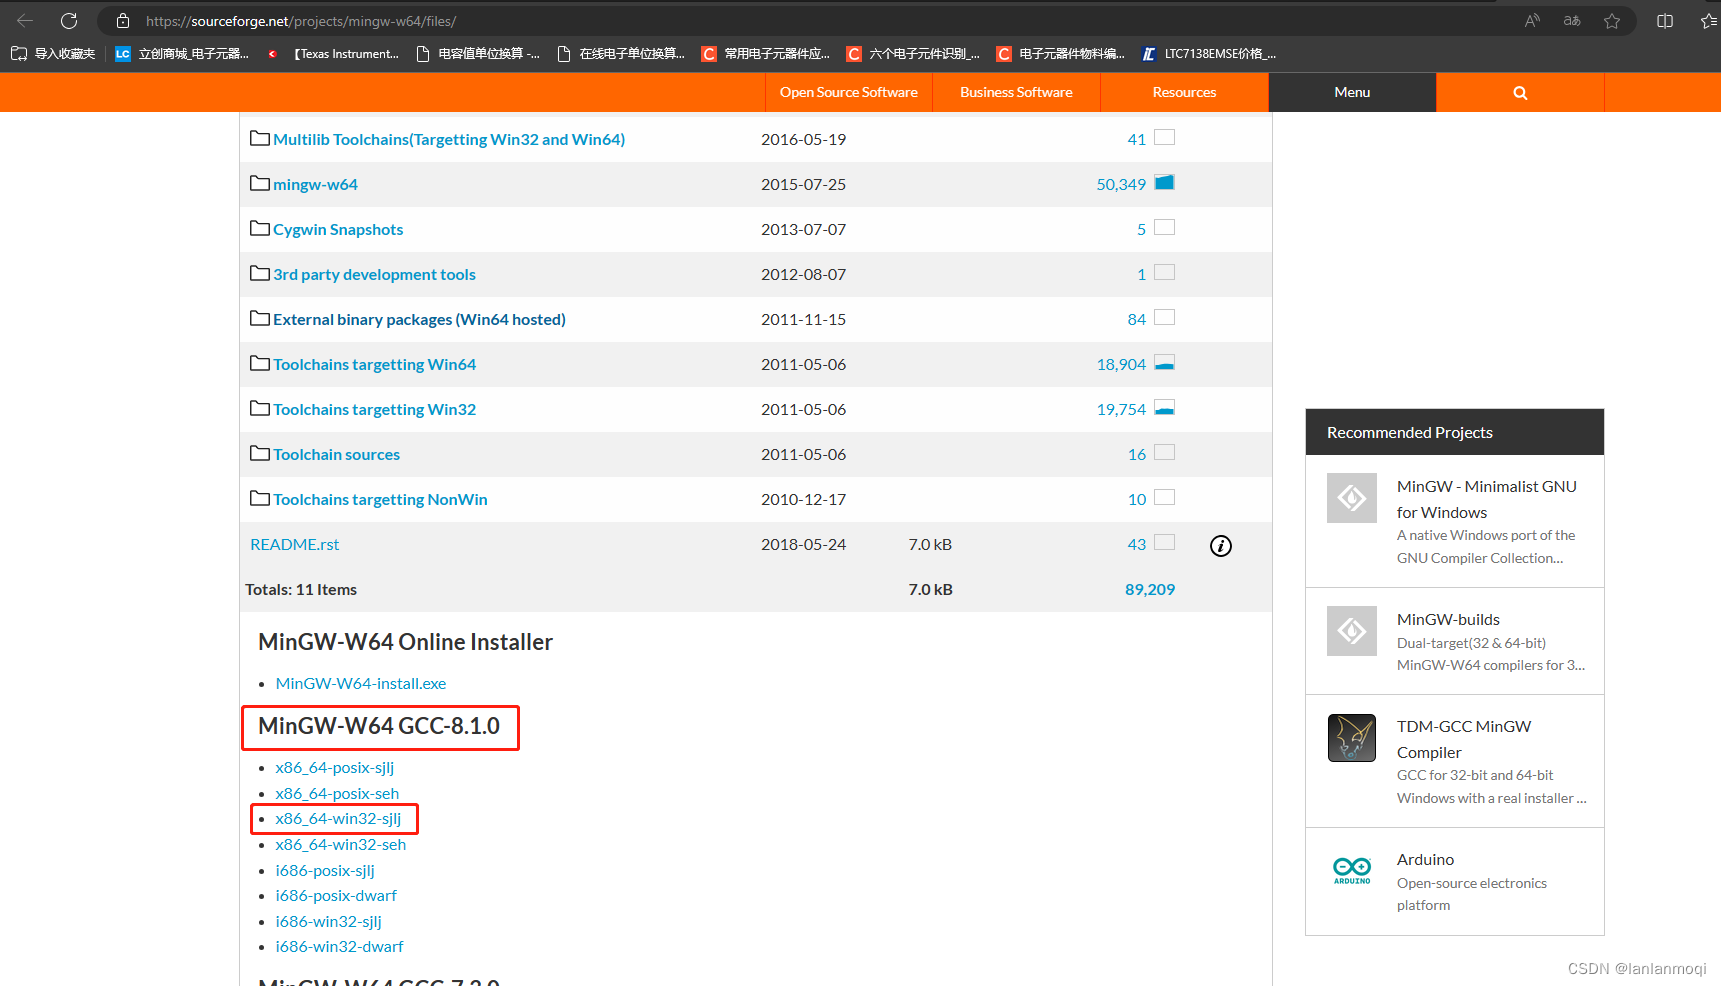Image resolution: width=1721 pixels, height=986 pixels.
Task: Click TDM-GCC MinGW Compiler icon
Action: [1352, 738]
